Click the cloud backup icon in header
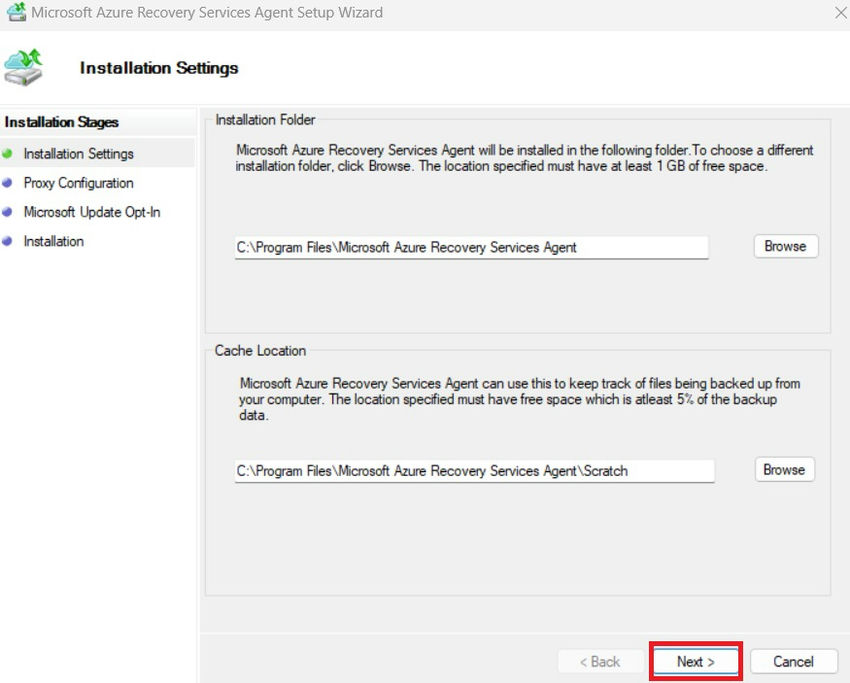 click(24, 67)
